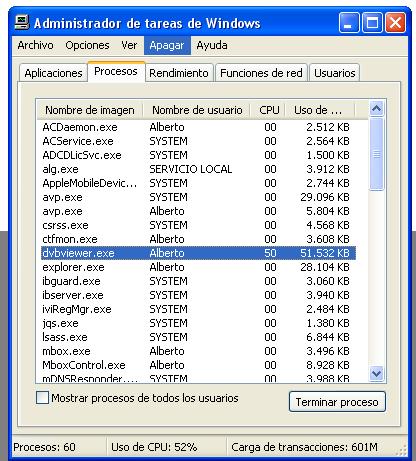Maximize the Task Manager window
Viewport: 416px width, 461px height.
(x=372, y=23)
